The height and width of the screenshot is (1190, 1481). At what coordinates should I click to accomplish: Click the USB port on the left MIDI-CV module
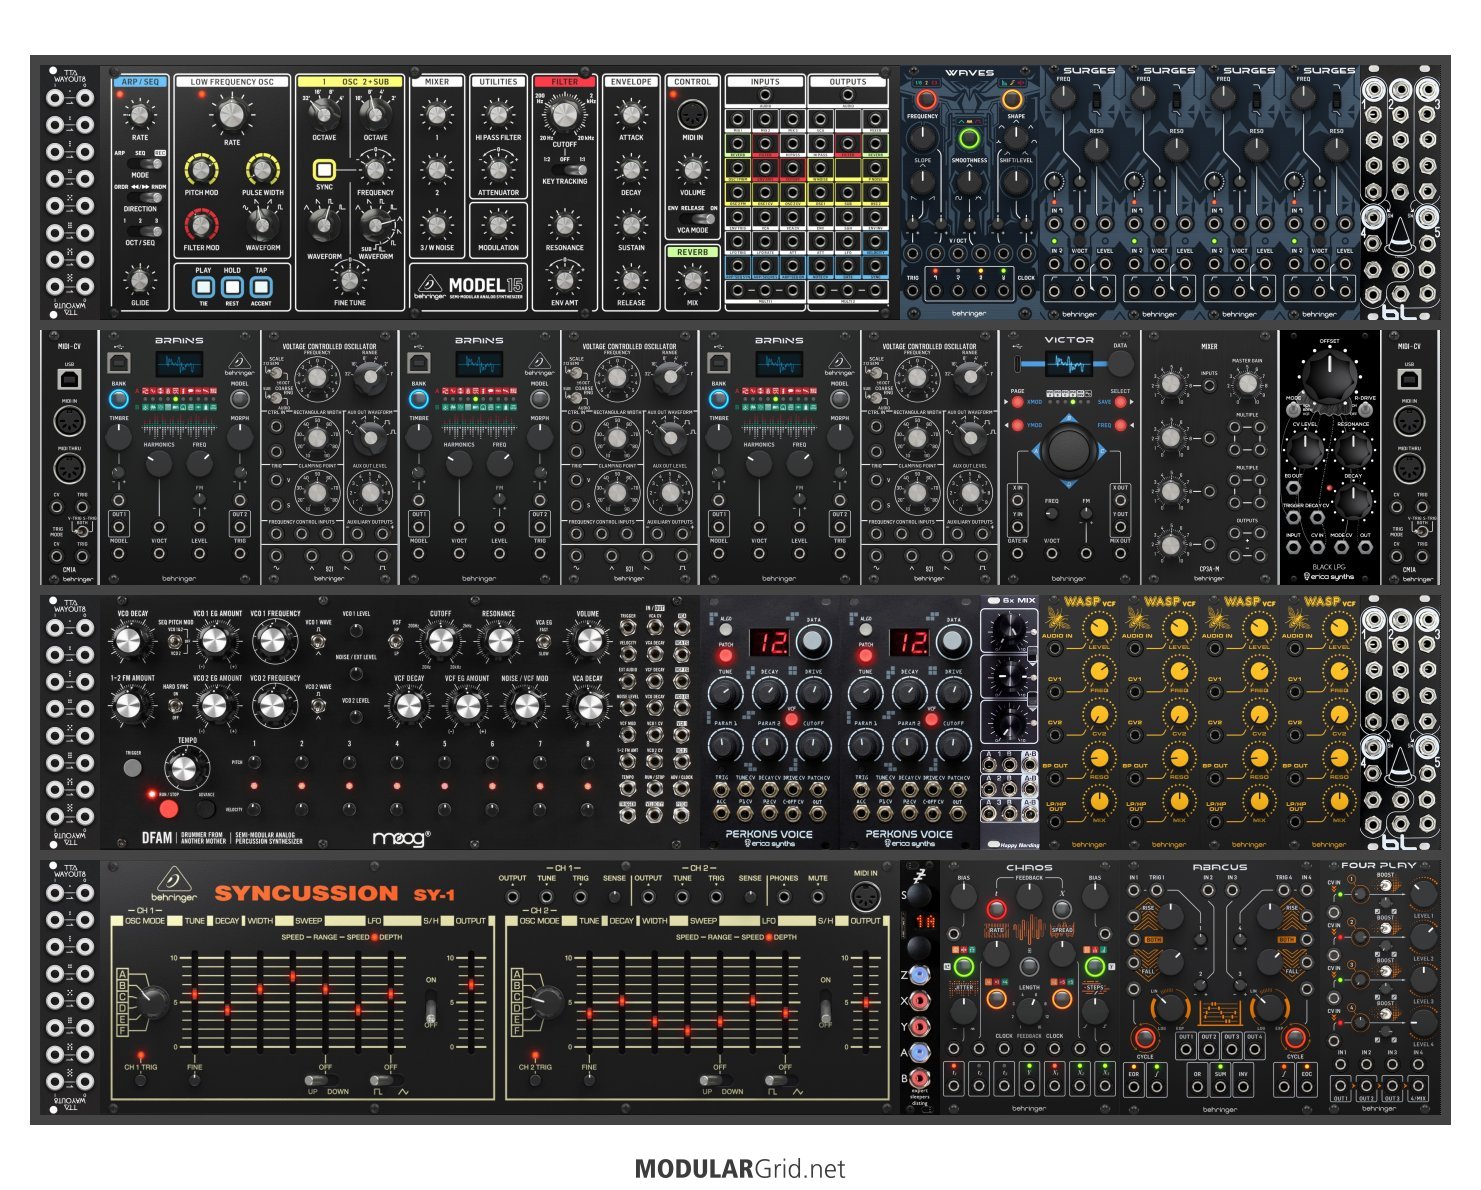tap(70, 380)
